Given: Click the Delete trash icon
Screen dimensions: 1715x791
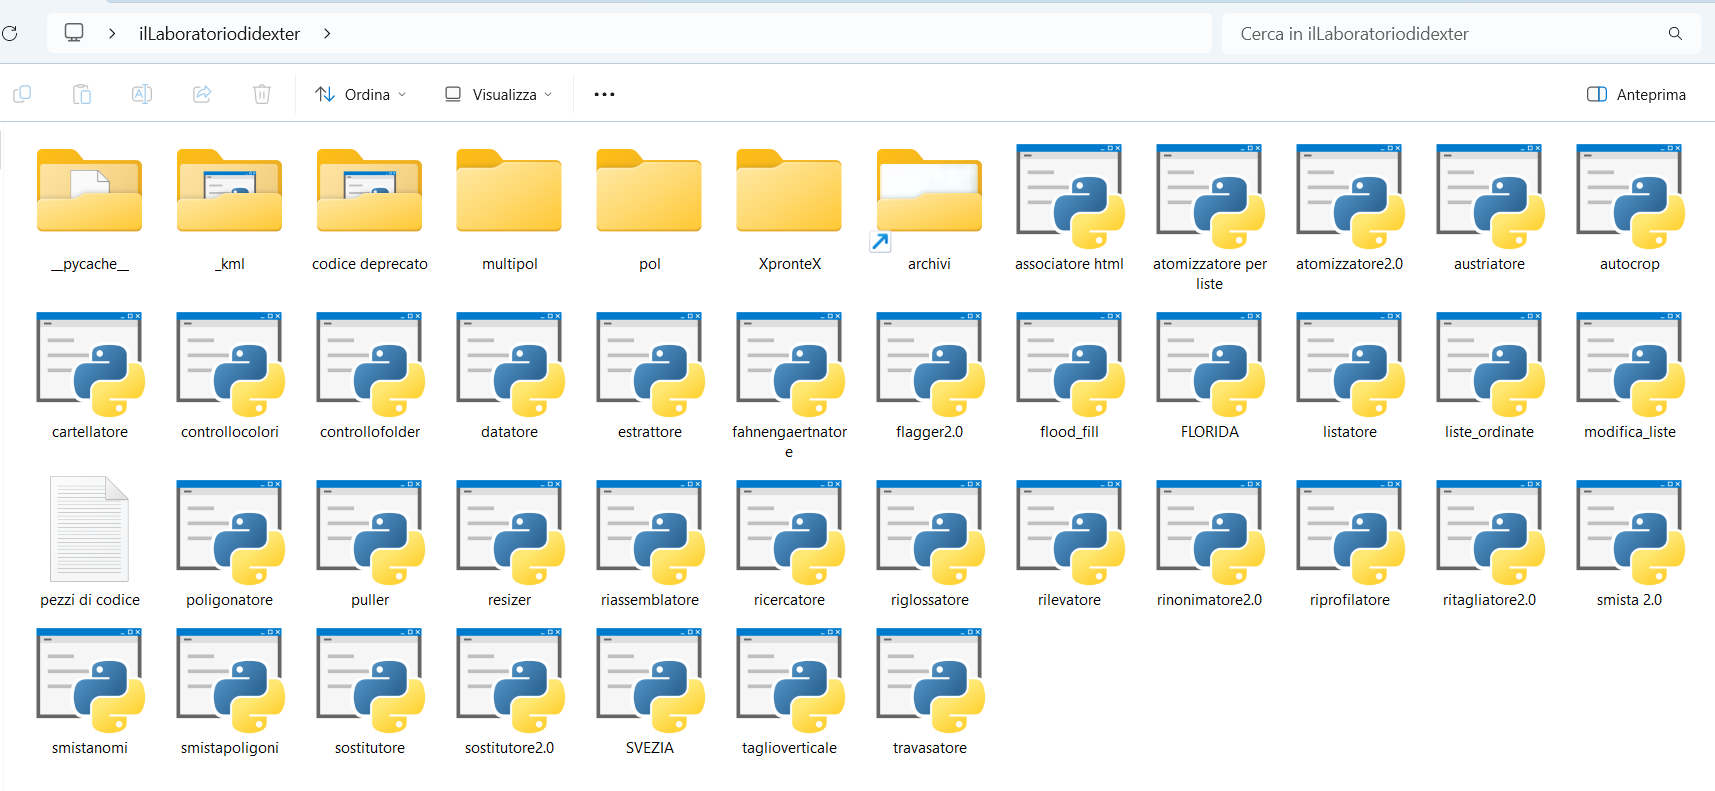Looking at the screenshot, I should coord(262,94).
